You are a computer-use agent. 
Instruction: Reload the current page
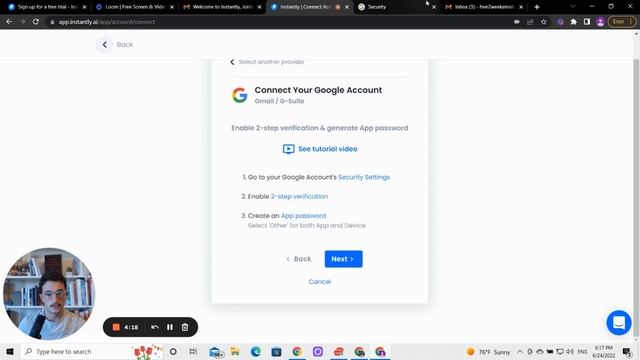pyautogui.click(x=36, y=22)
